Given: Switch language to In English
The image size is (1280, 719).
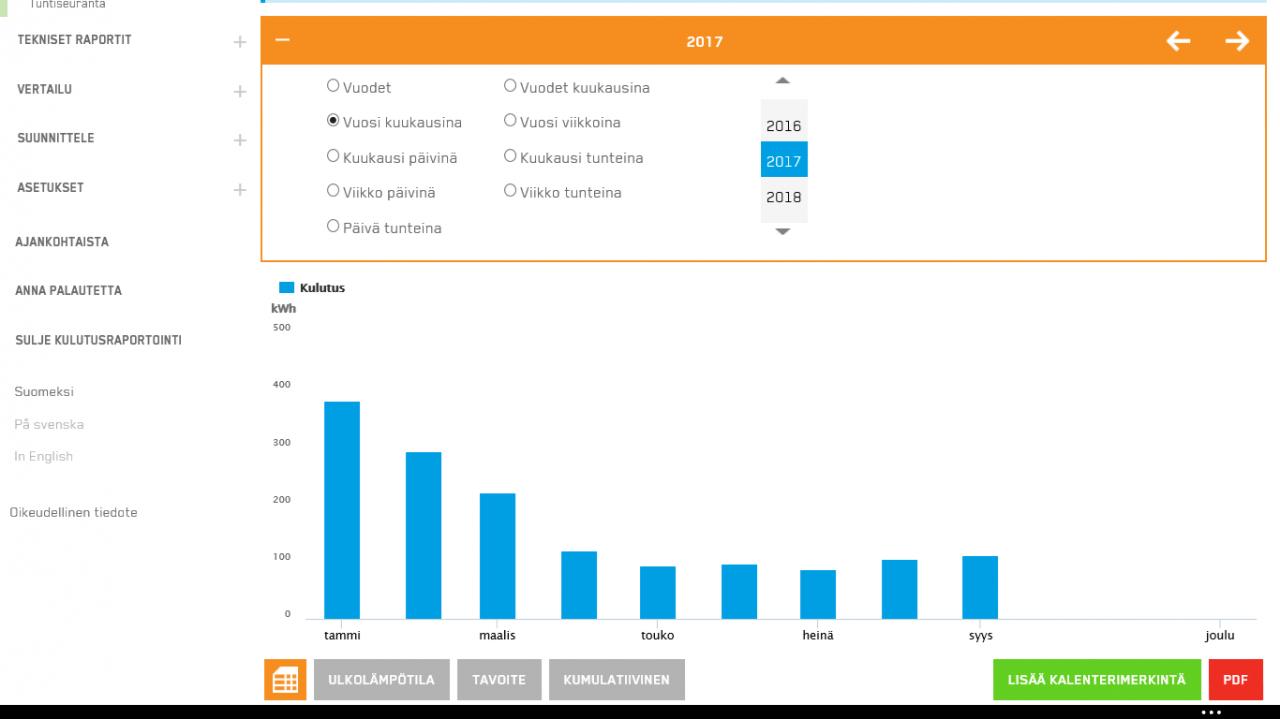Looking at the screenshot, I should (43, 456).
